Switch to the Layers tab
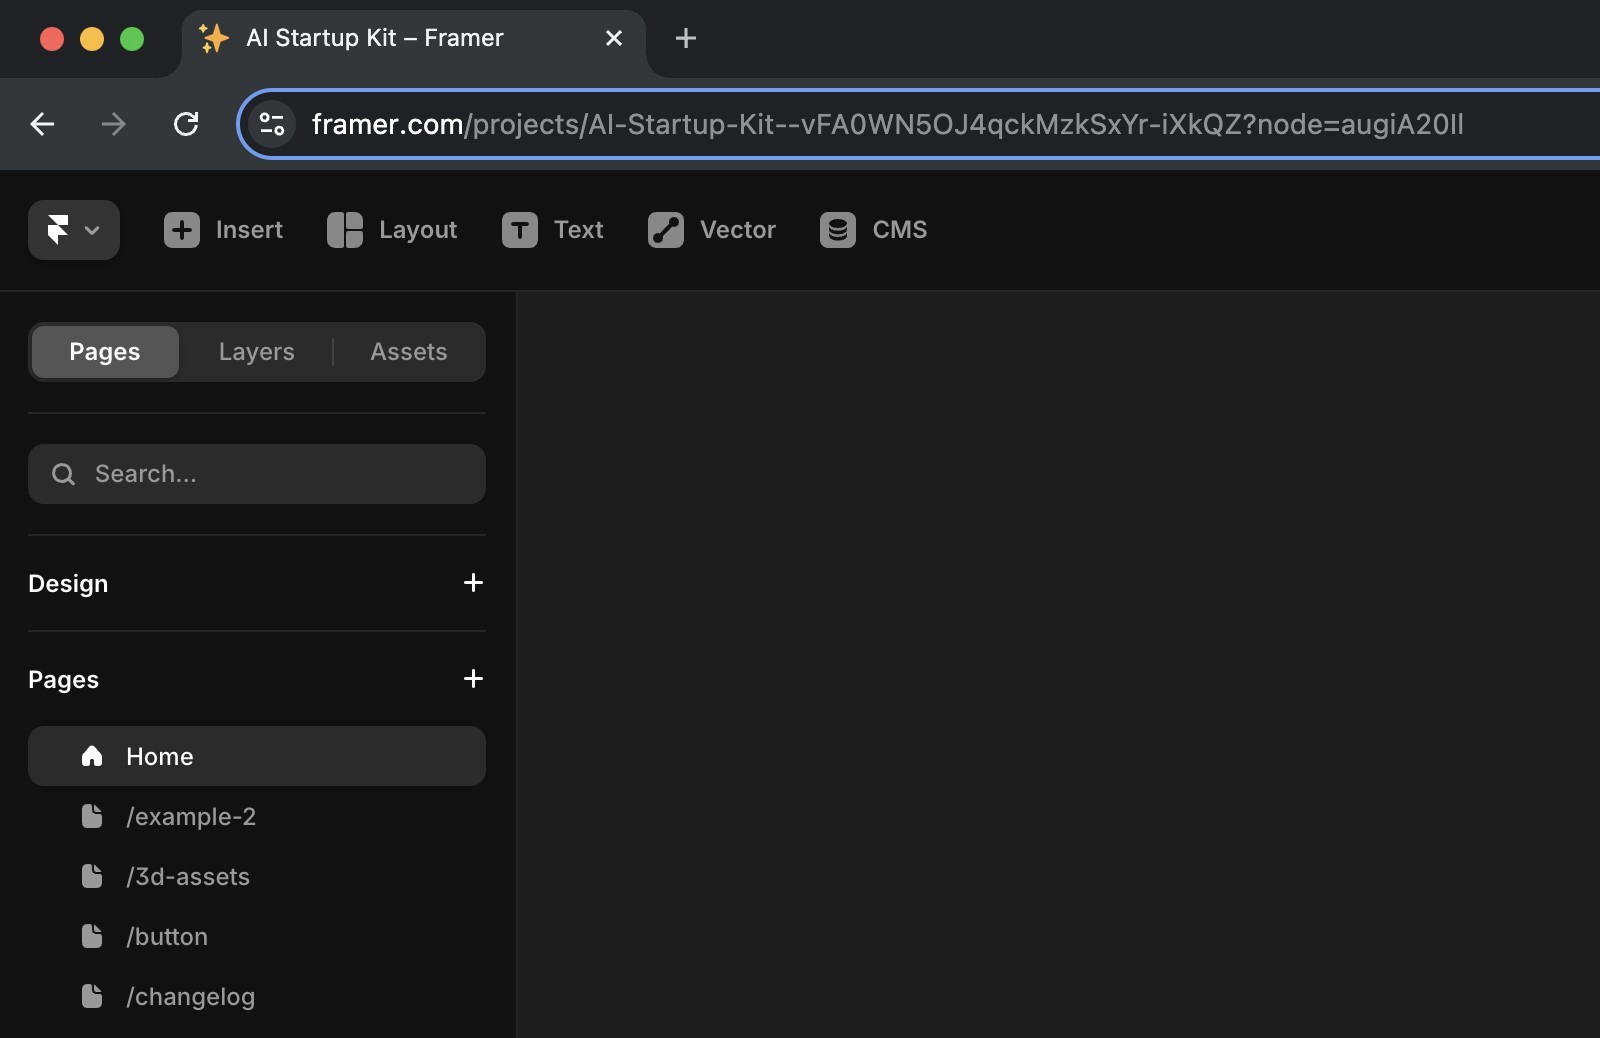The image size is (1600, 1038). (257, 352)
